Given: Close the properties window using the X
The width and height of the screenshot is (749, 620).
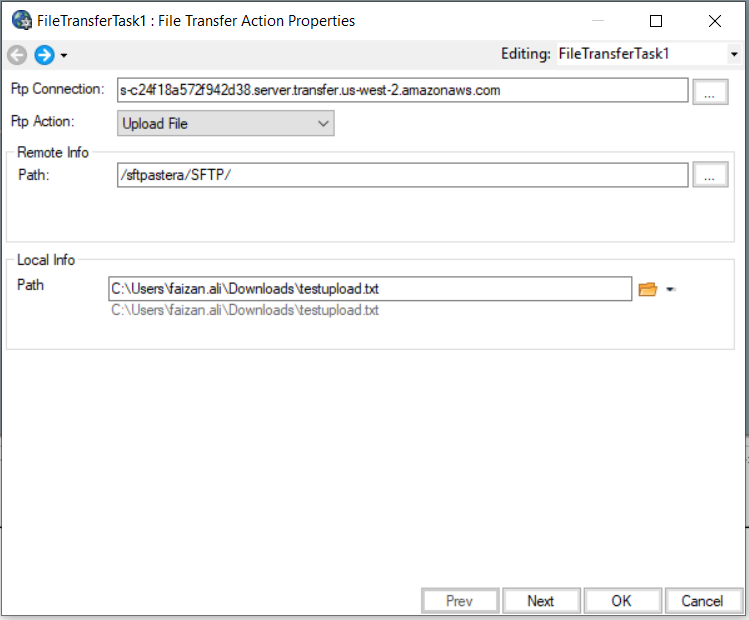Looking at the screenshot, I should click(715, 20).
